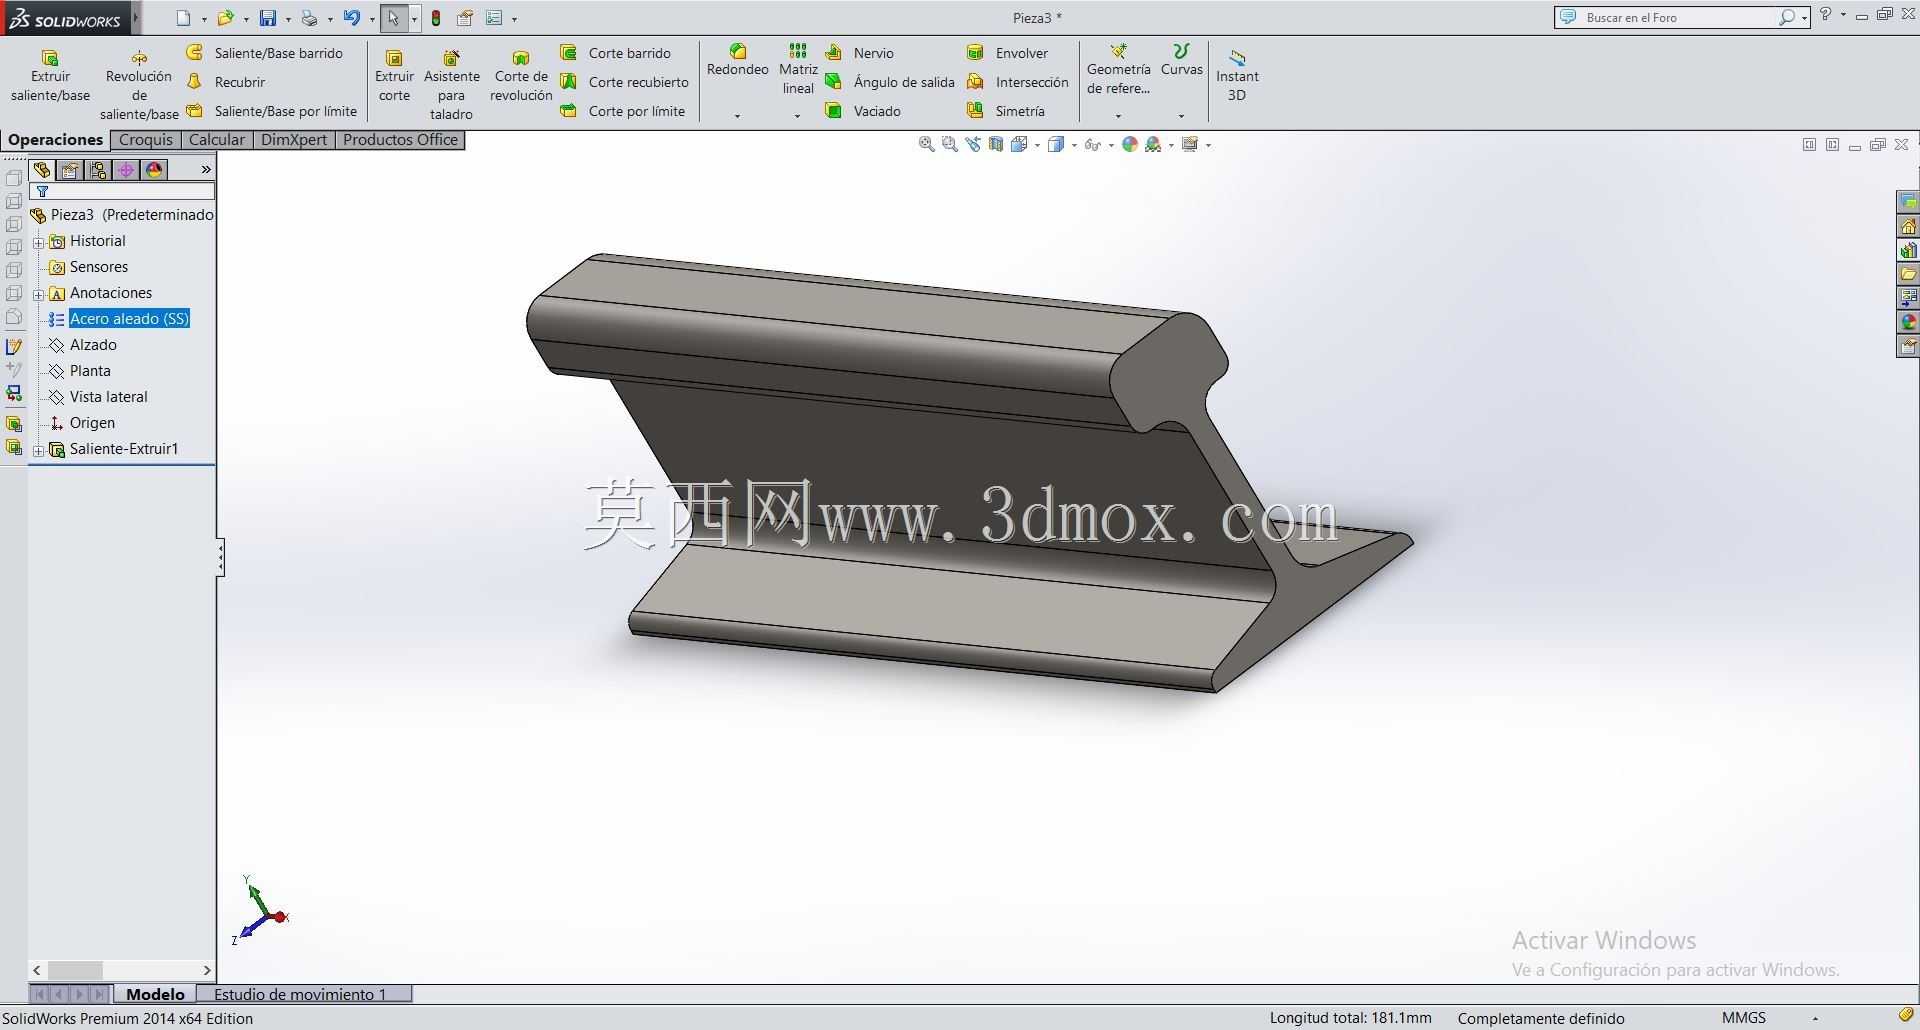The width and height of the screenshot is (1920, 1030).
Task: Activate the Extruir corte tool
Action: point(394,77)
